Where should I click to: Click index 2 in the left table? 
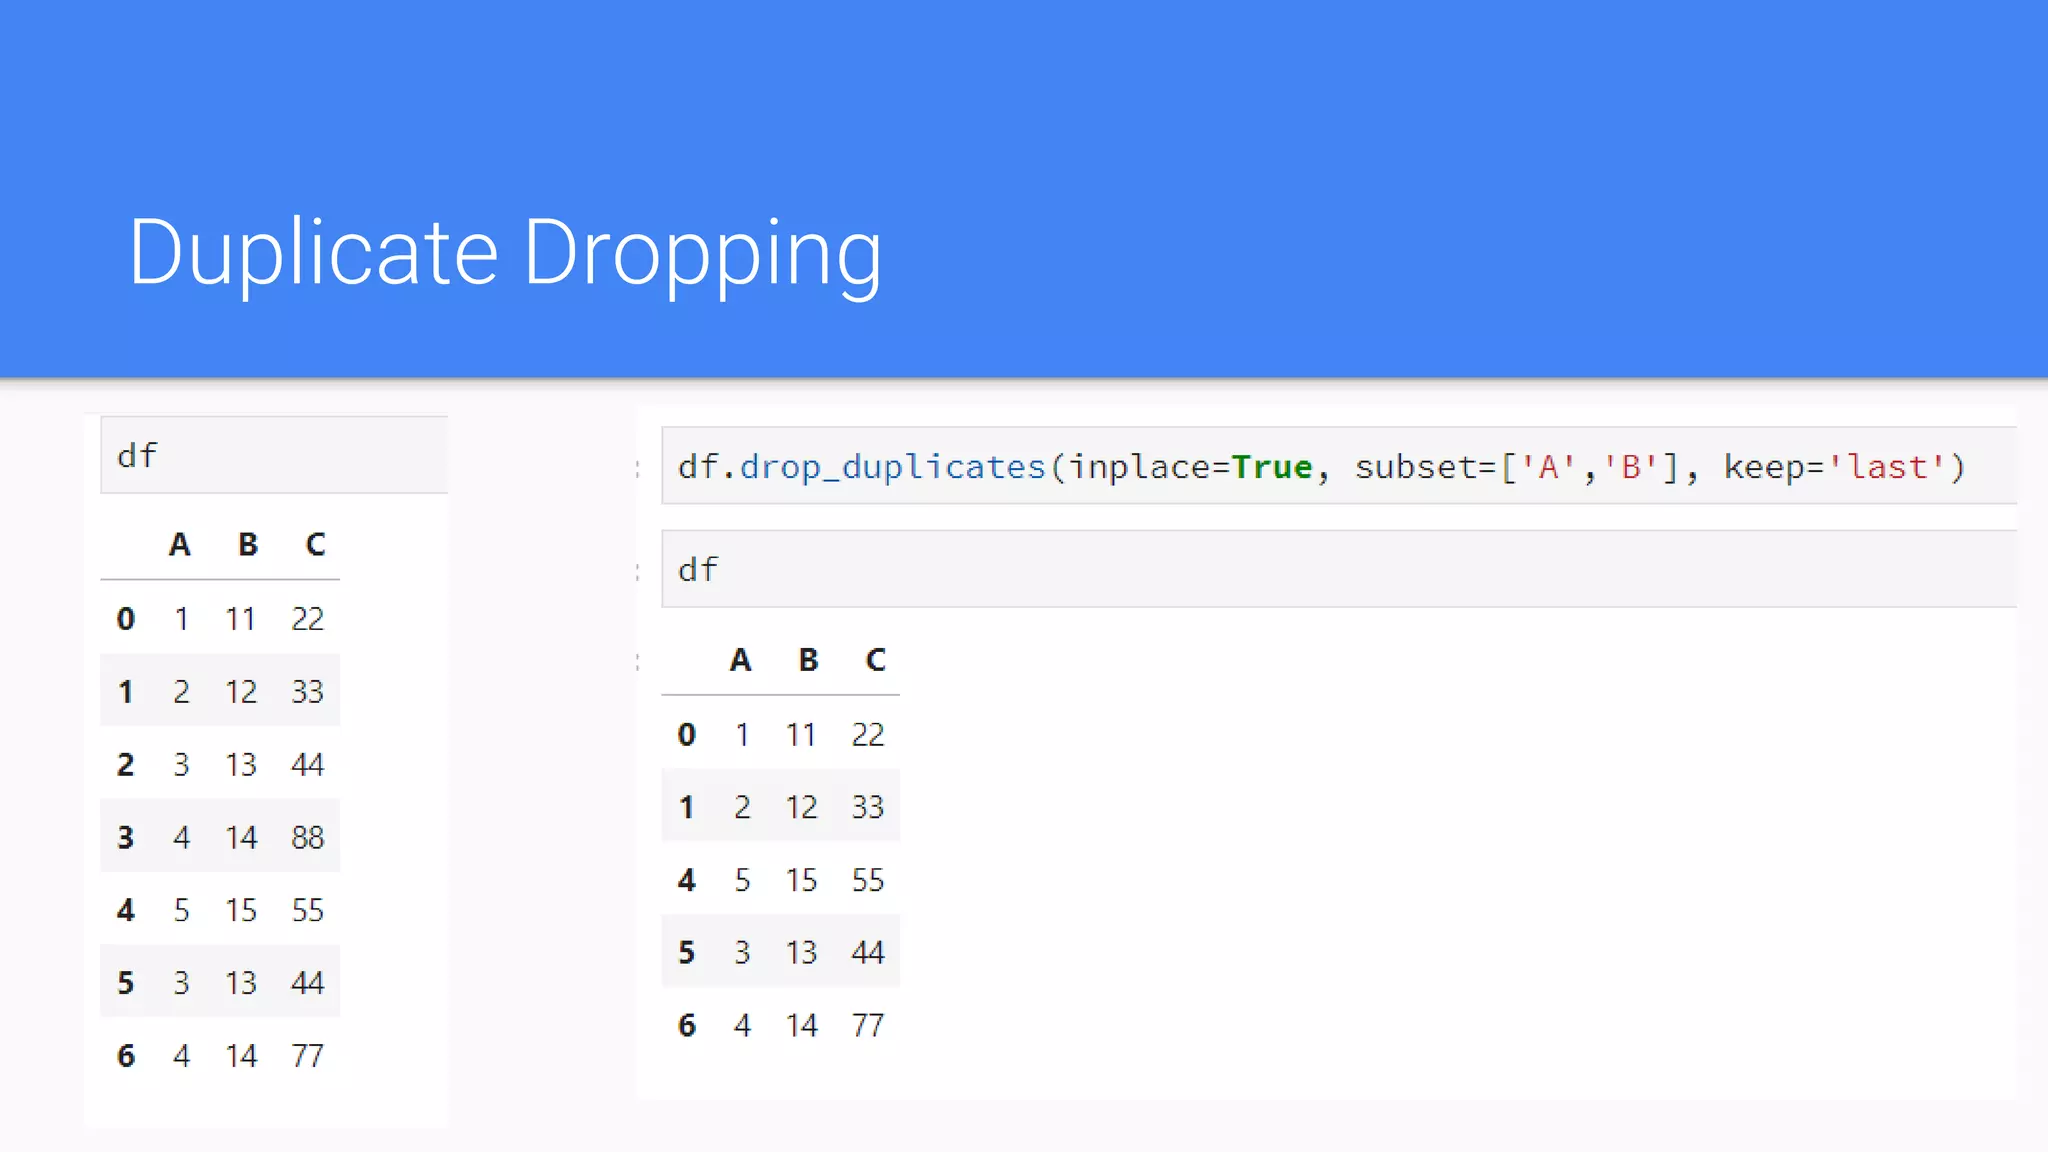[125, 765]
